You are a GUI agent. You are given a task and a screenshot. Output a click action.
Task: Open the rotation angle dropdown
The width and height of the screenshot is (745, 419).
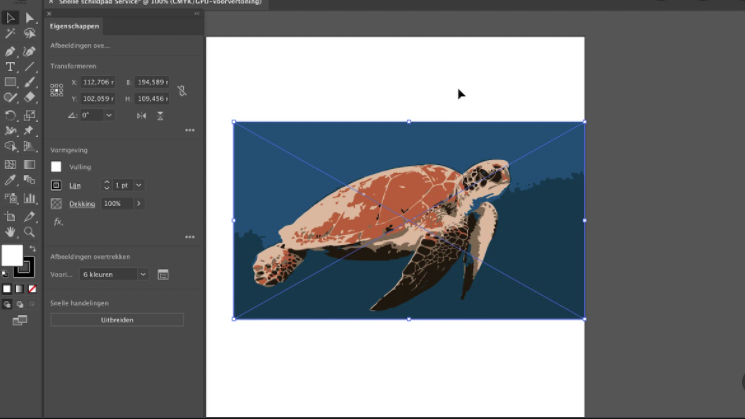coord(108,116)
